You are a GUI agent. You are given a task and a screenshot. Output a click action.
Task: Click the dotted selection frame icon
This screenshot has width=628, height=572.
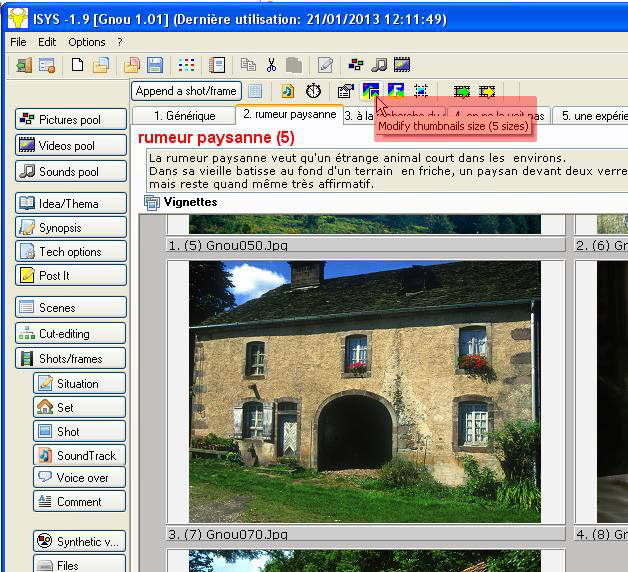coord(421,91)
